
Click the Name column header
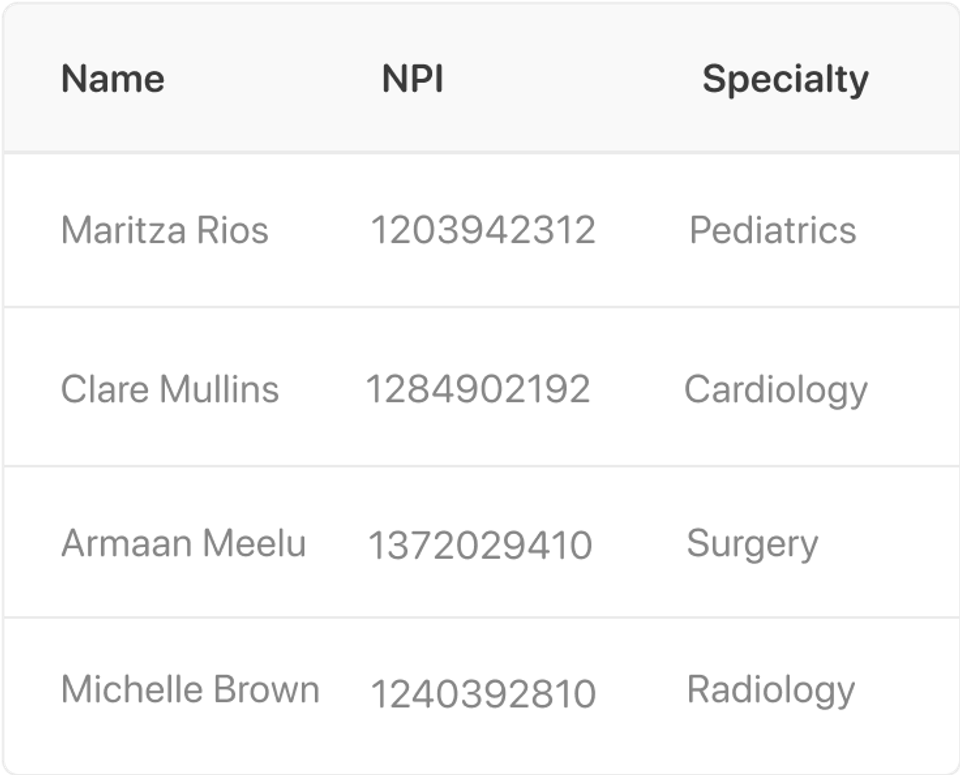[x=113, y=79]
